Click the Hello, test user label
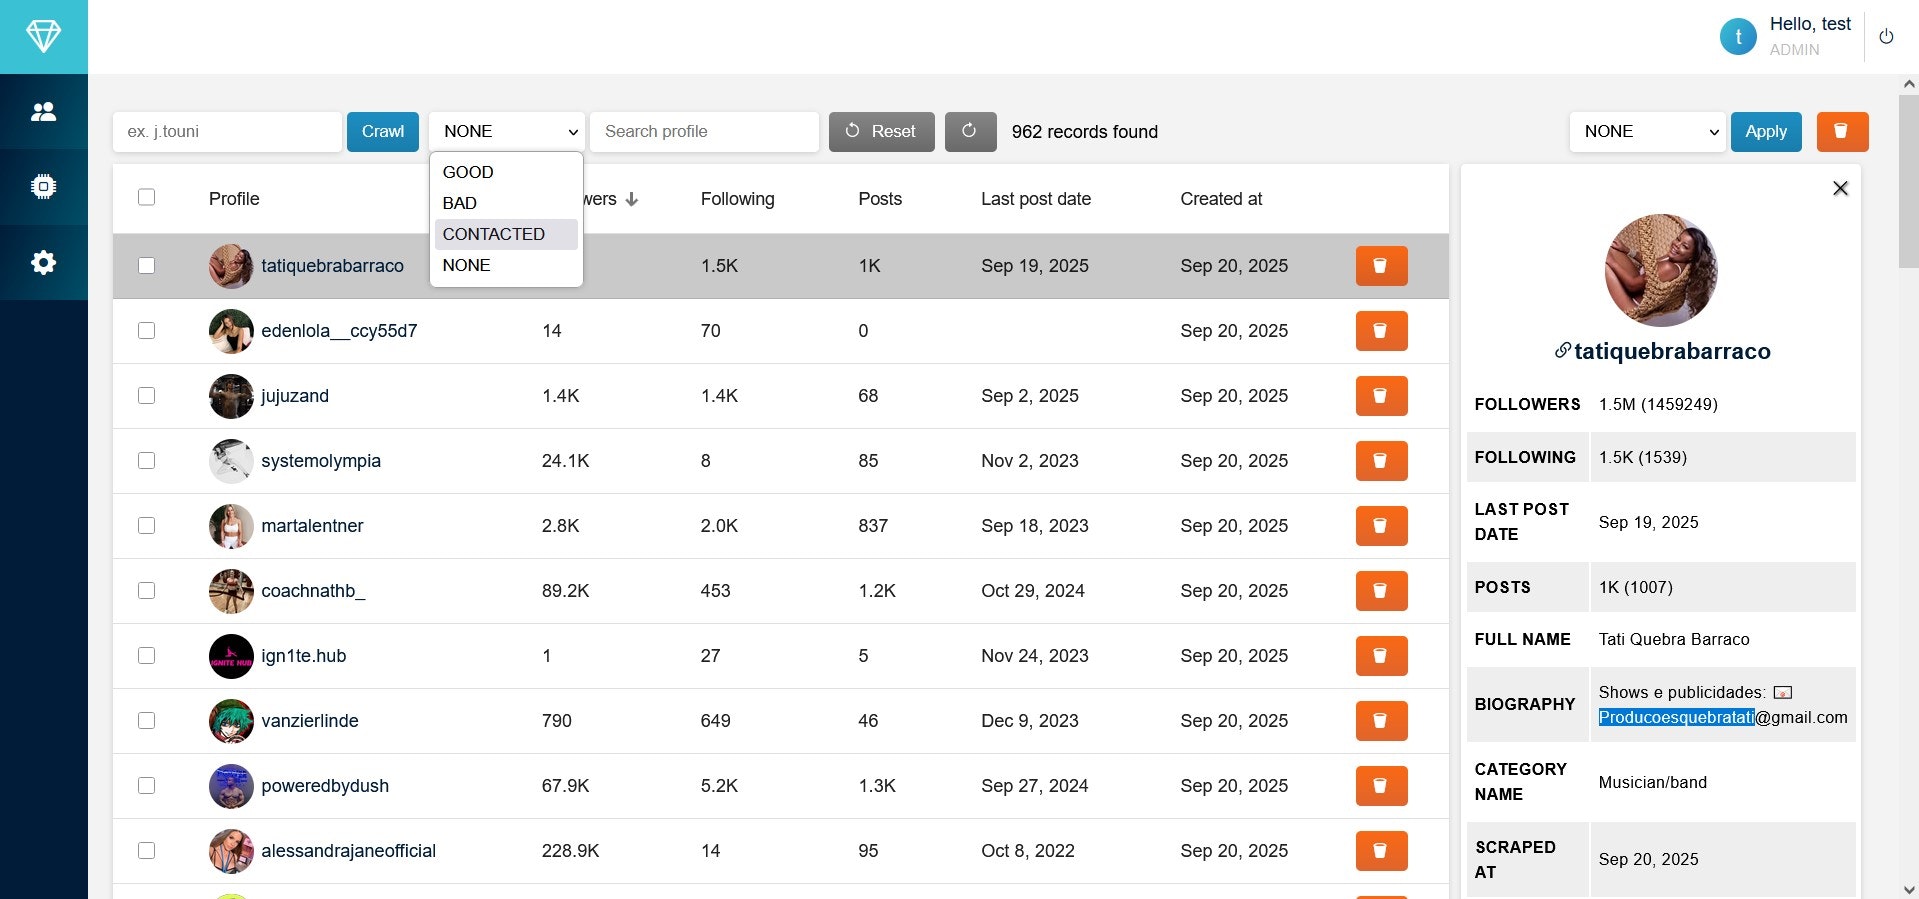The height and width of the screenshot is (899, 1919). [1810, 24]
